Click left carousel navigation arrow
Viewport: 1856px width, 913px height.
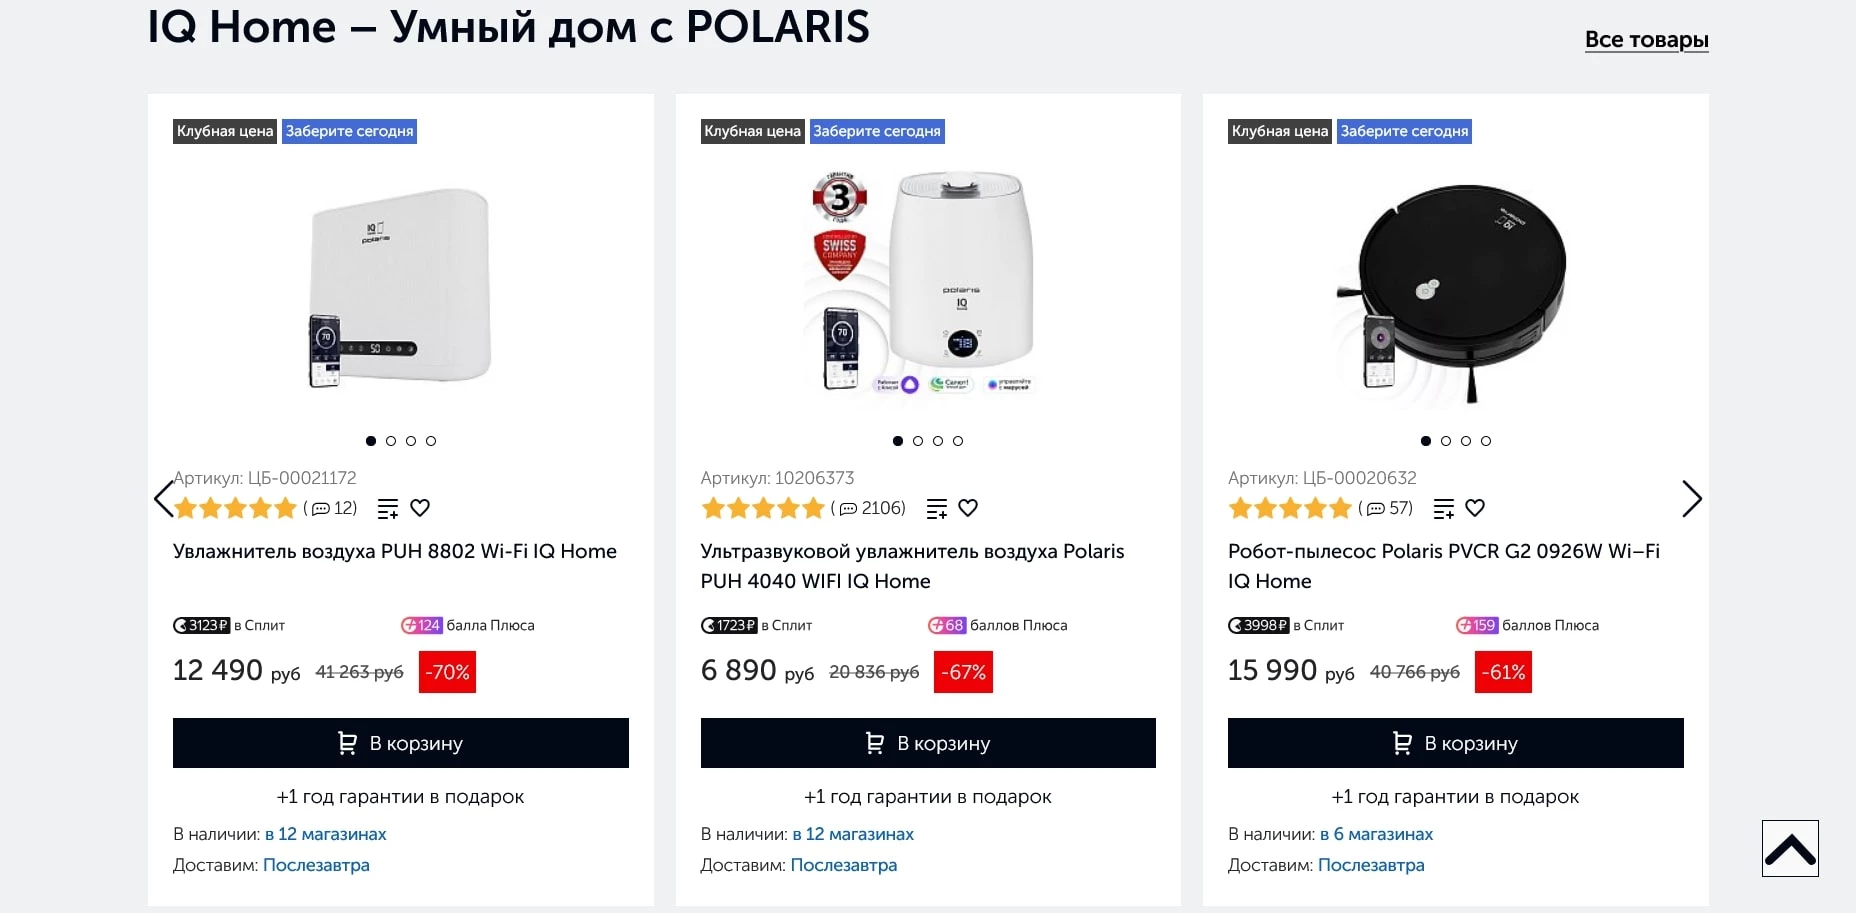click(x=163, y=499)
